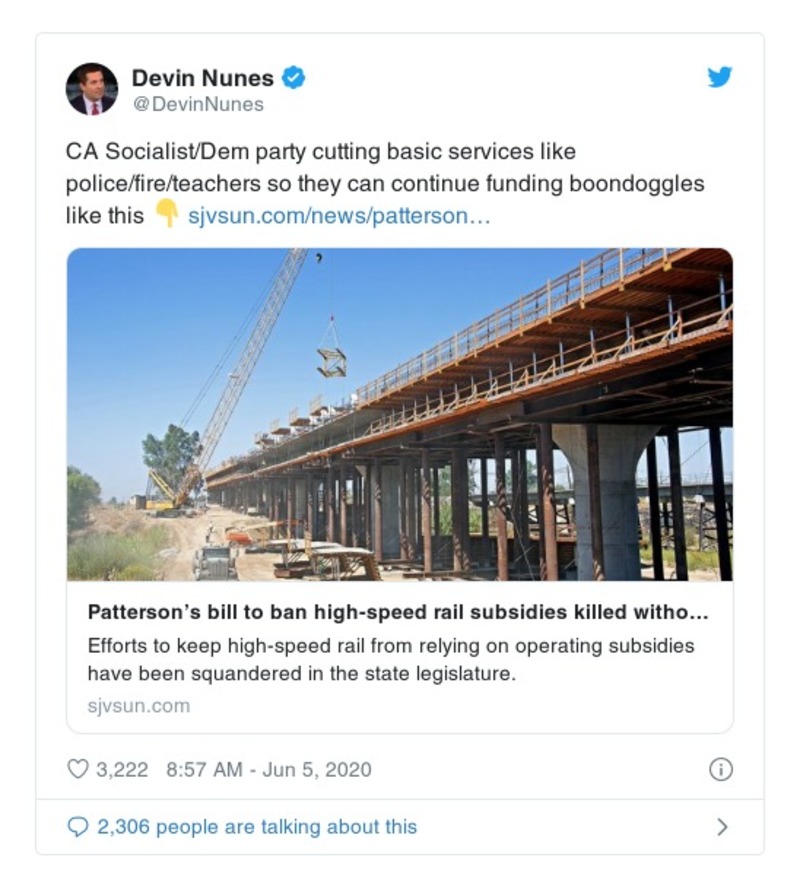Click the sjvsun.com card domain label
The image size is (800, 889).
click(139, 706)
